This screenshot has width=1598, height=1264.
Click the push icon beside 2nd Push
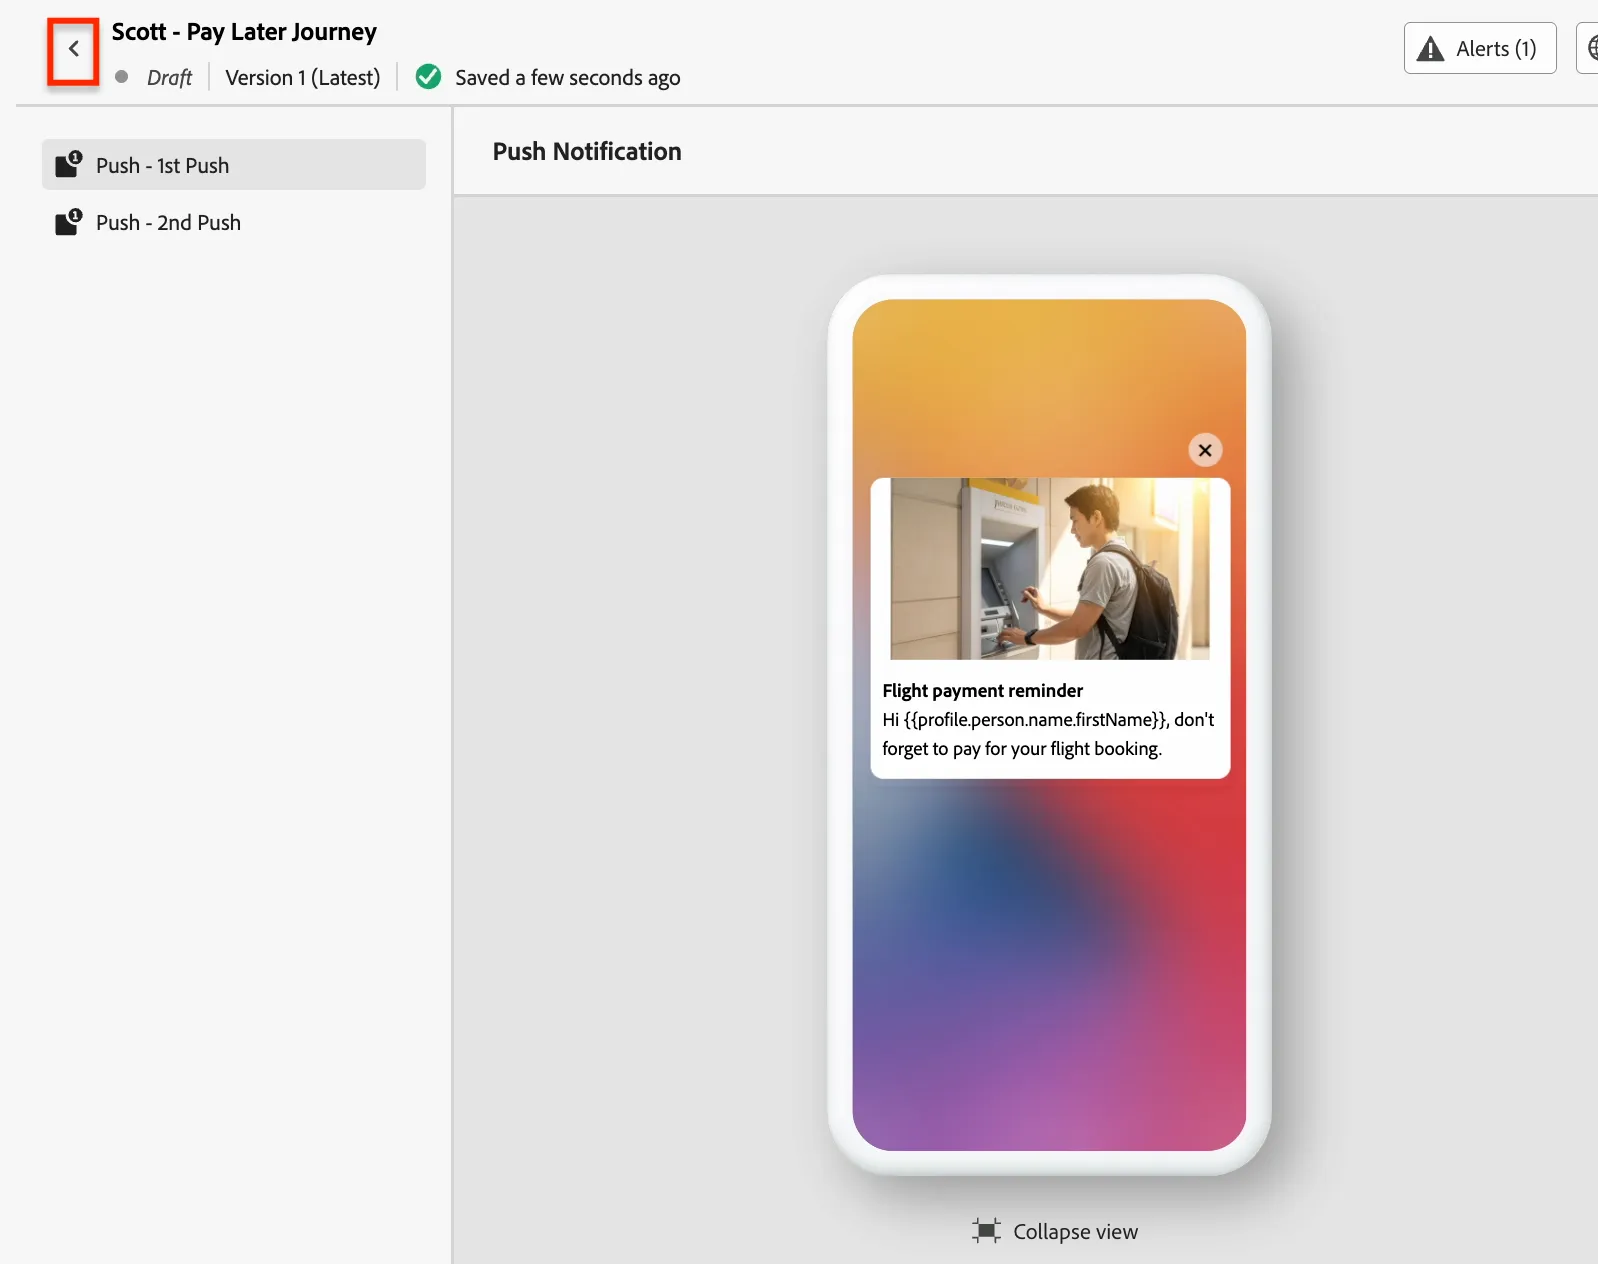point(68,222)
